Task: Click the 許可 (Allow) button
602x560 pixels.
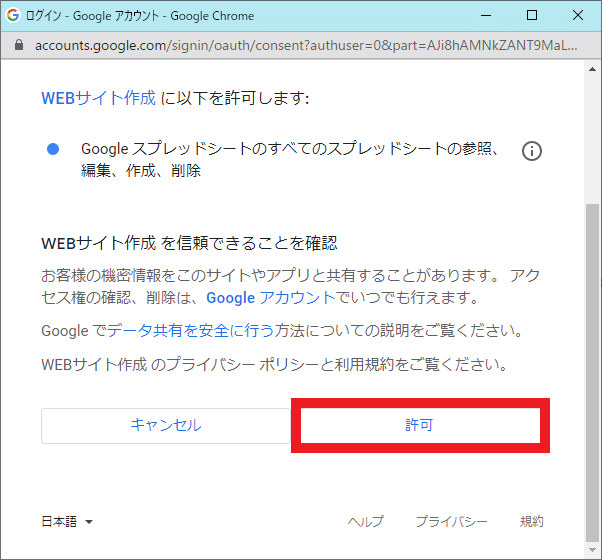Action: [x=420, y=425]
